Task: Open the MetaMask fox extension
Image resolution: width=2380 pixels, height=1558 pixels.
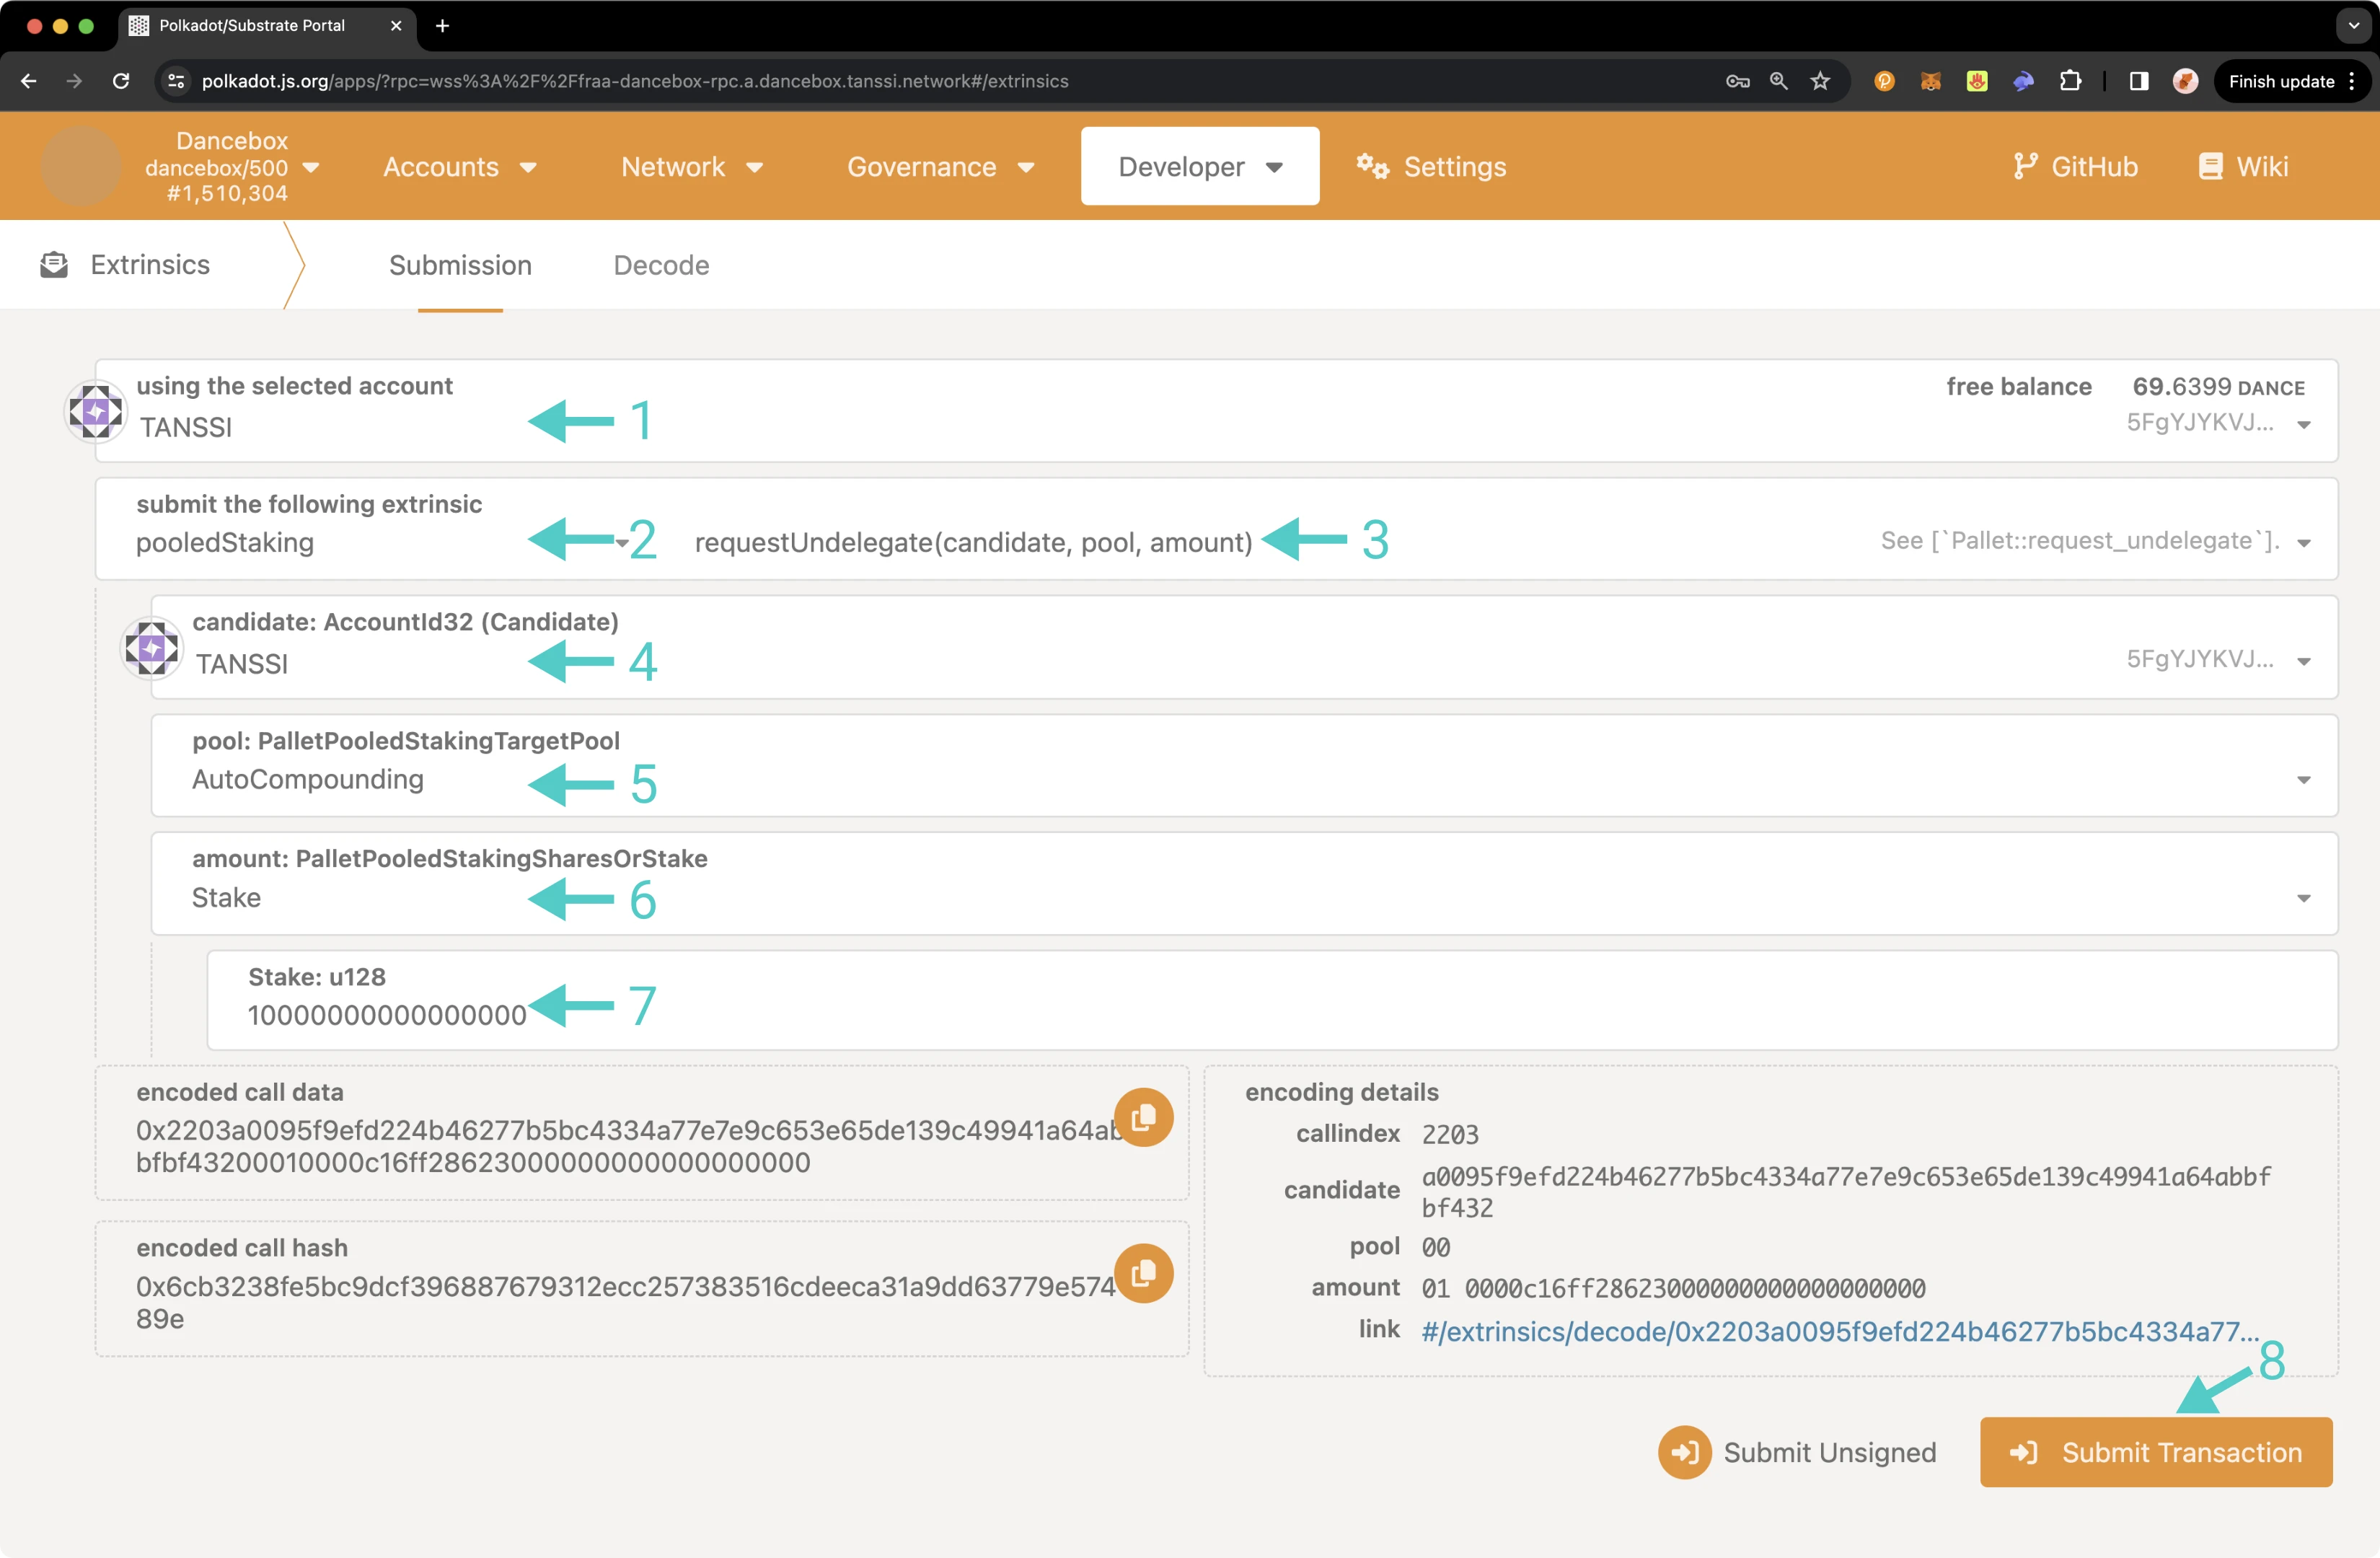Action: 1930,81
